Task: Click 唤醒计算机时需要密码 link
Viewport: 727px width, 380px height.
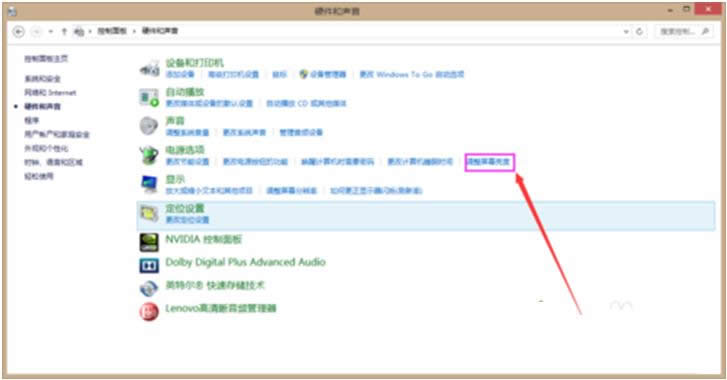Action: click(338, 162)
